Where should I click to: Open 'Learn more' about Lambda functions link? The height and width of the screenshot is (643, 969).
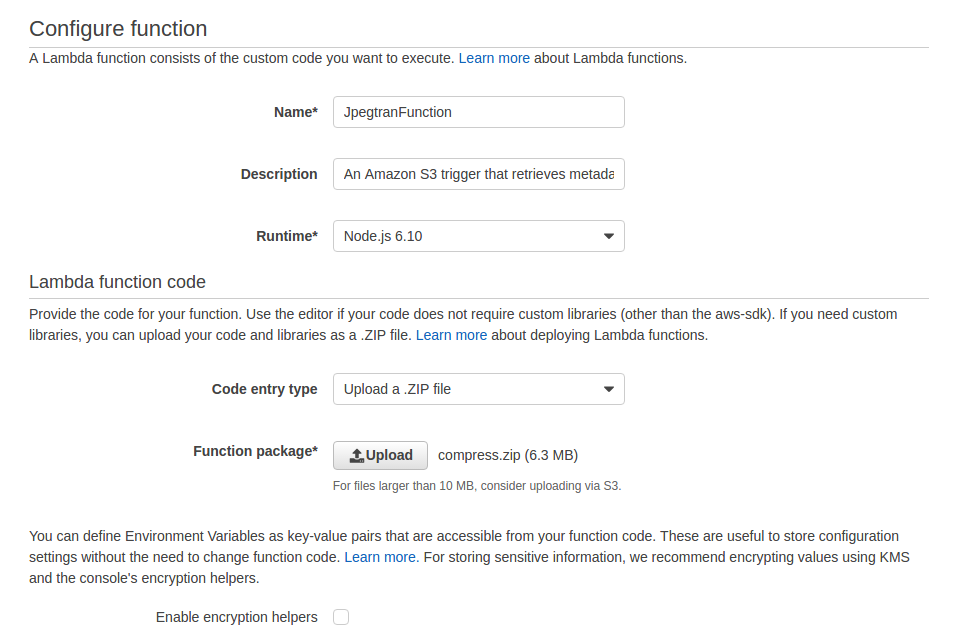pos(494,58)
